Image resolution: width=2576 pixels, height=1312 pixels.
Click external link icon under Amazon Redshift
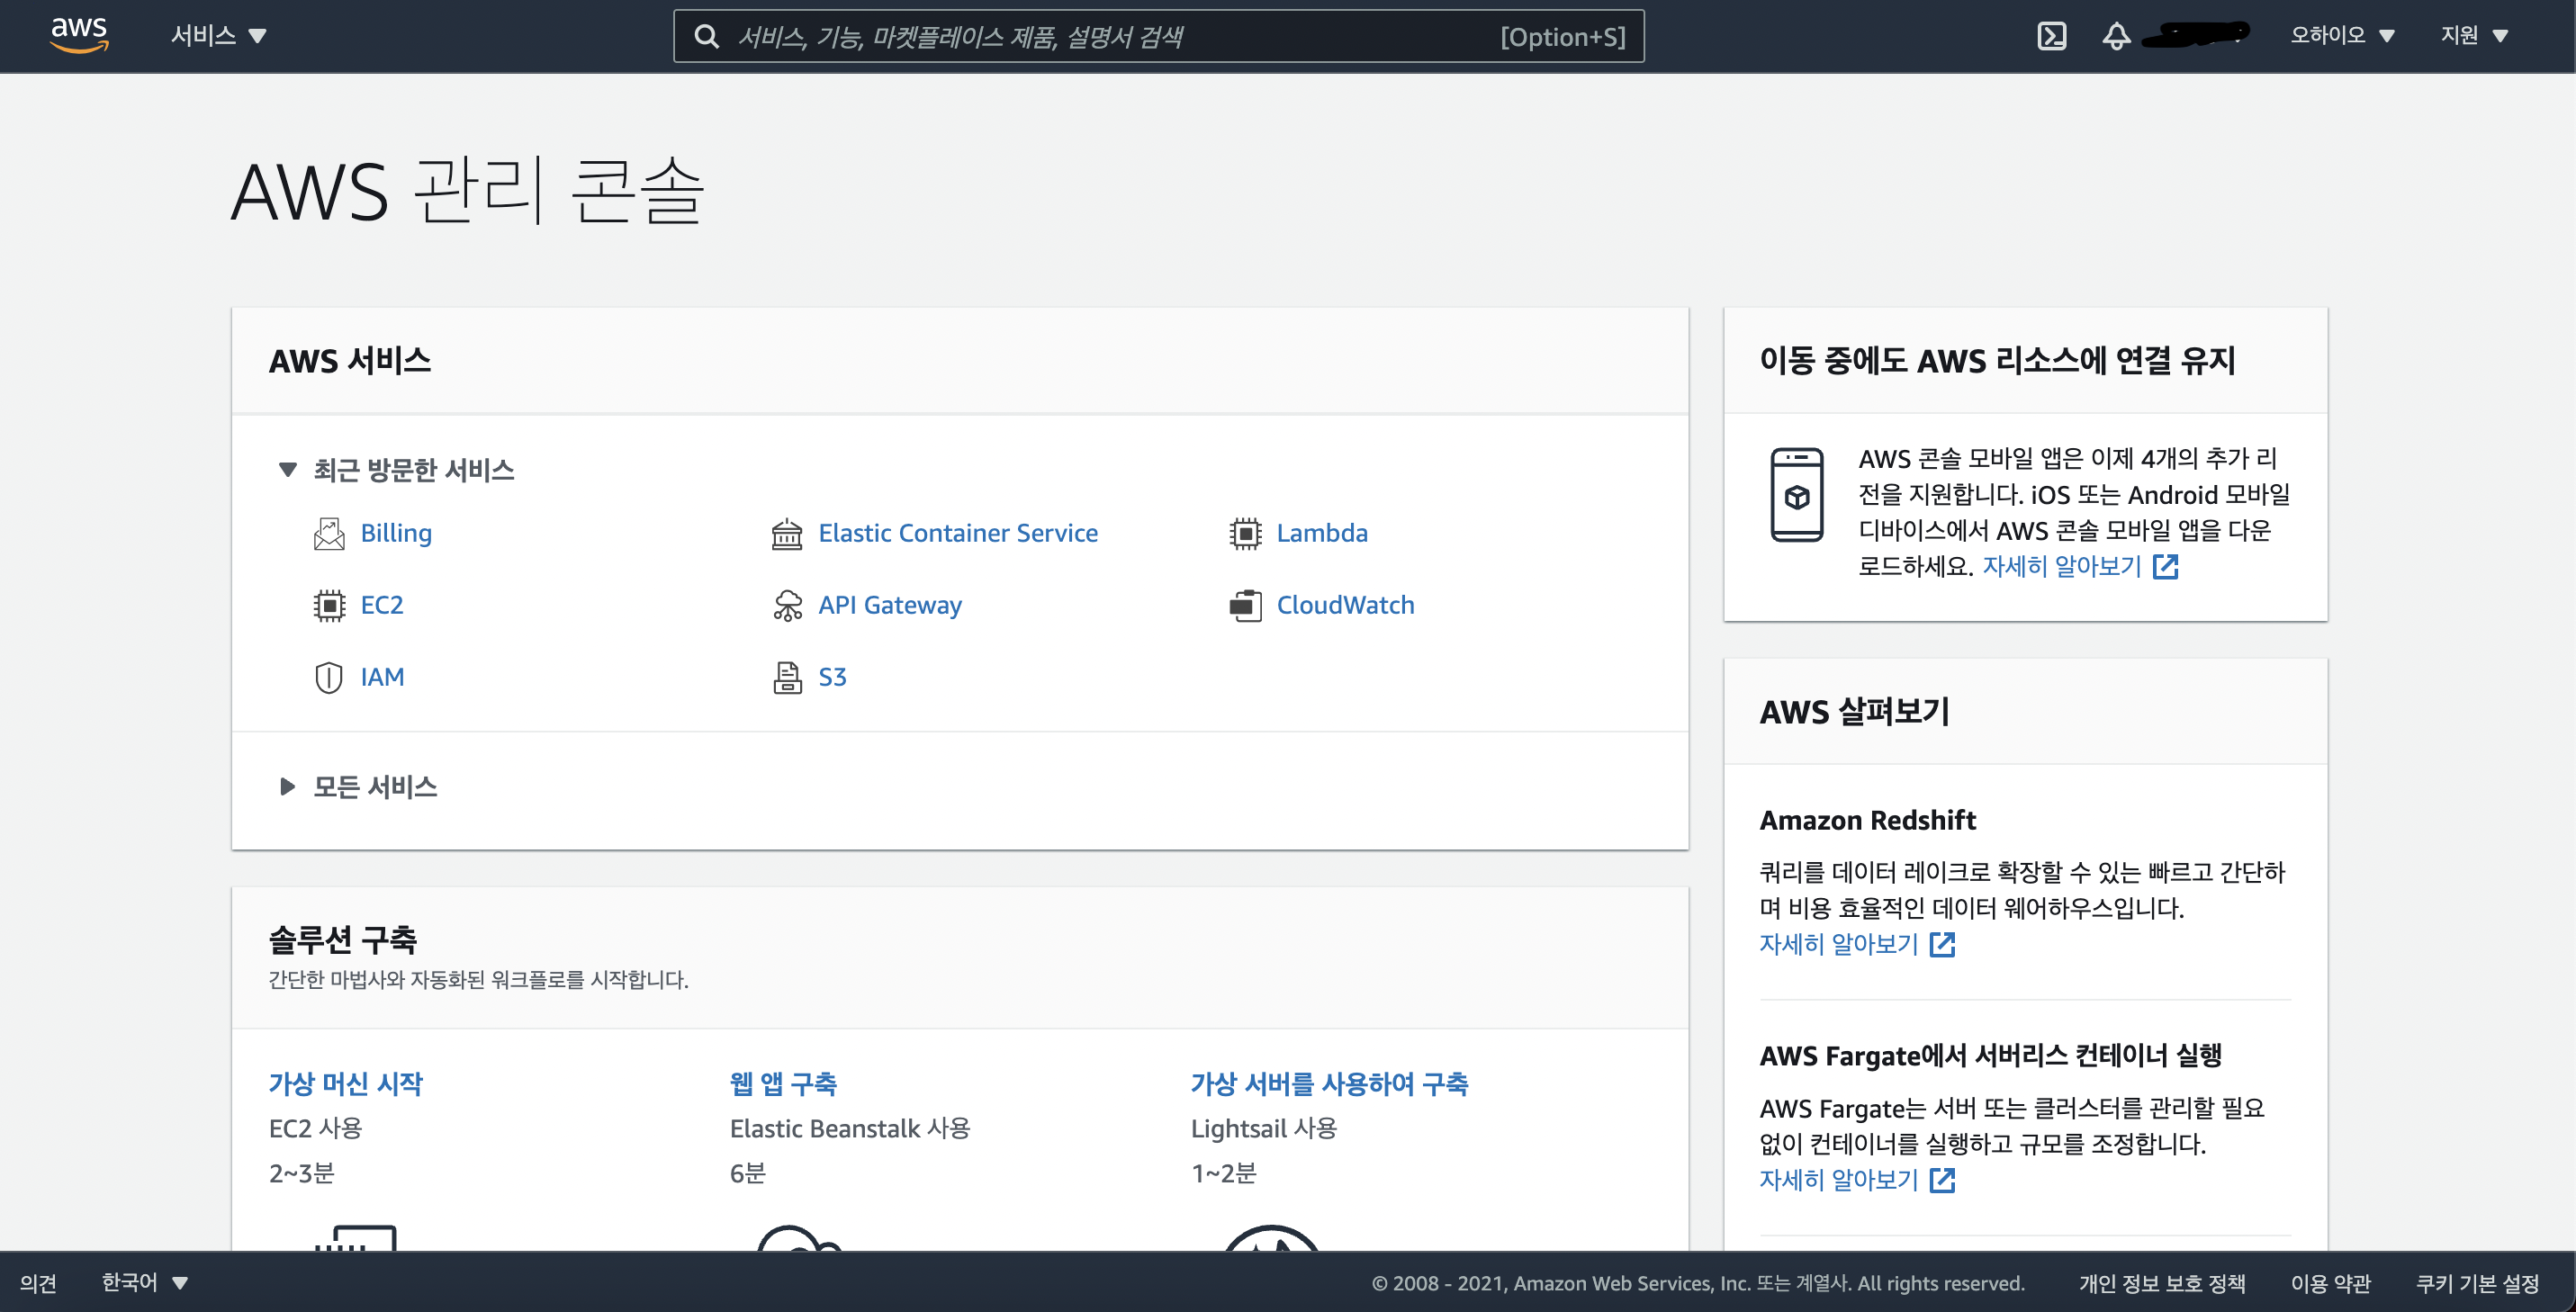click(x=1942, y=945)
